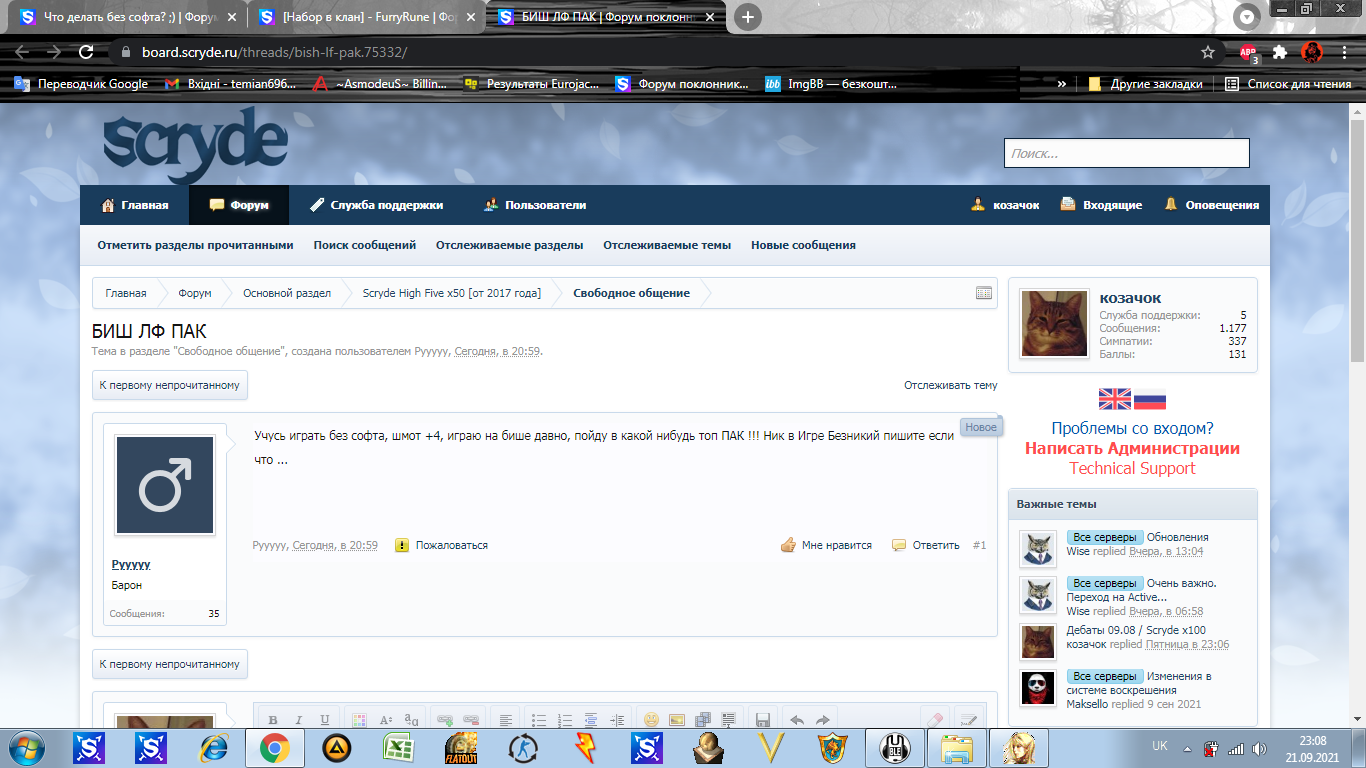Viewport: 1366px width, 768px height.
Task: Click the British flag language icon
Action: click(1115, 399)
